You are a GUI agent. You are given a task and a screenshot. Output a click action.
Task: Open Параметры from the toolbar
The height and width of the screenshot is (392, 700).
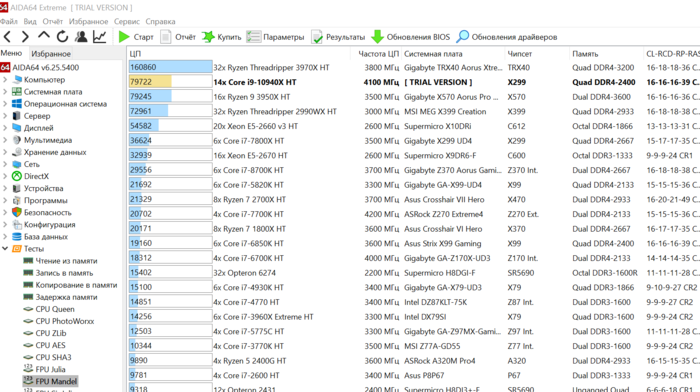click(x=275, y=37)
